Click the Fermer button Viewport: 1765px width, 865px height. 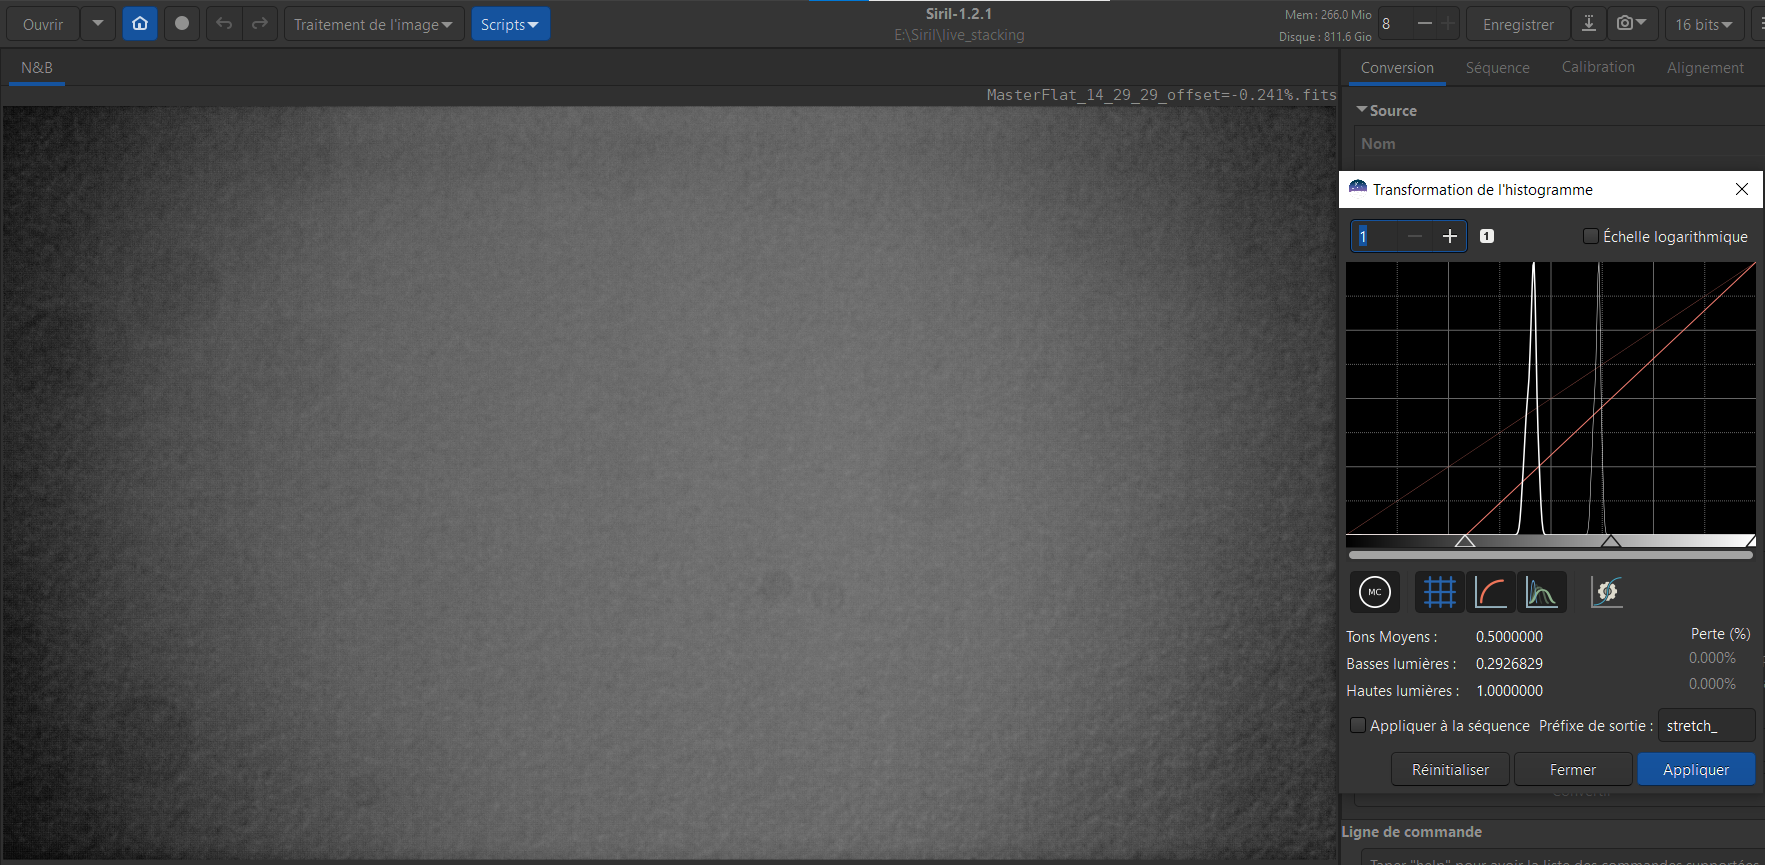point(1573,769)
